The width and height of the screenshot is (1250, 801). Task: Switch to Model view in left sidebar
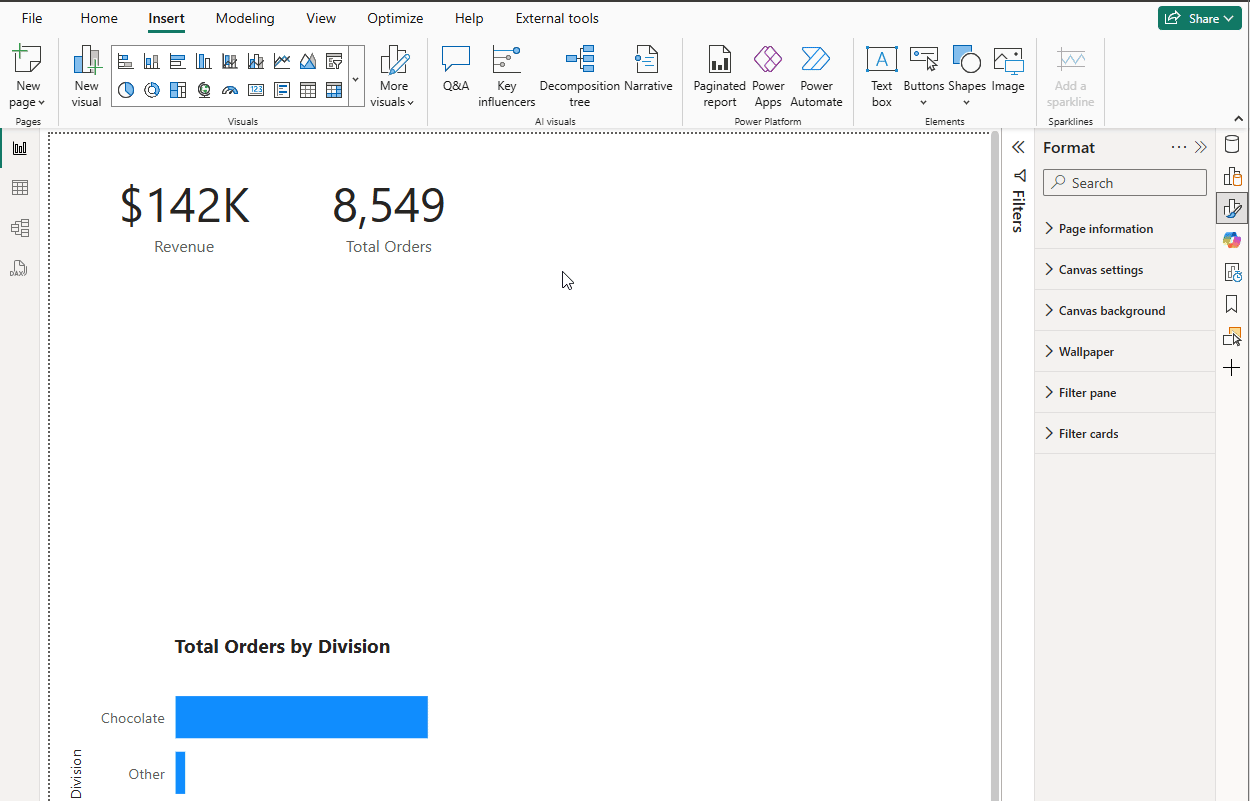(20, 228)
